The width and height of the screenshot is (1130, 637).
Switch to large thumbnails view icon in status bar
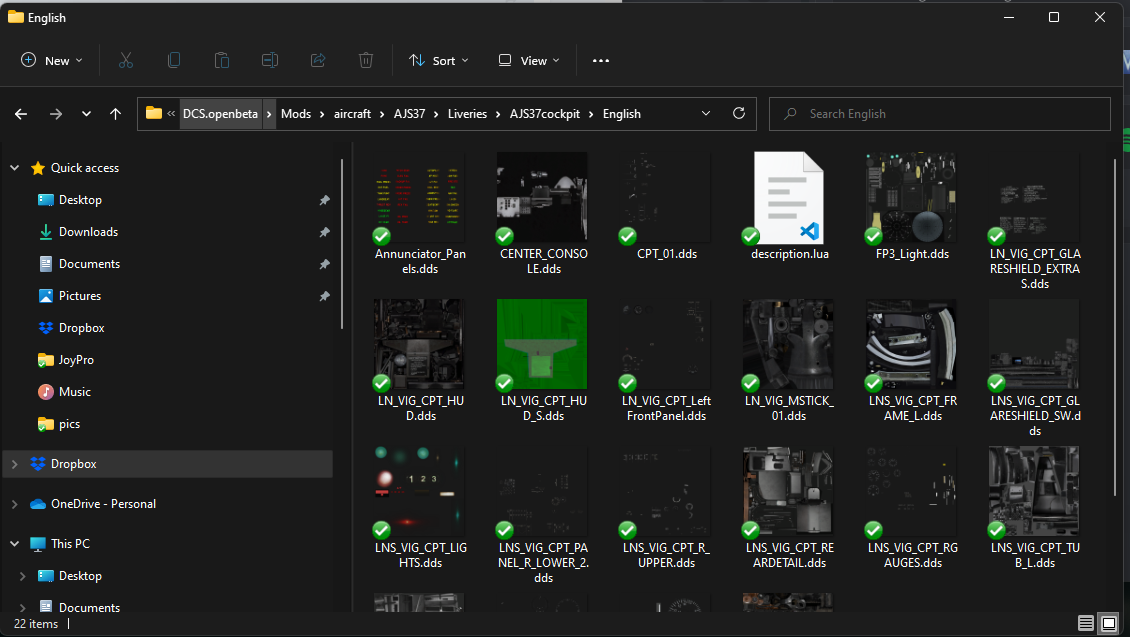[x=1109, y=623]
